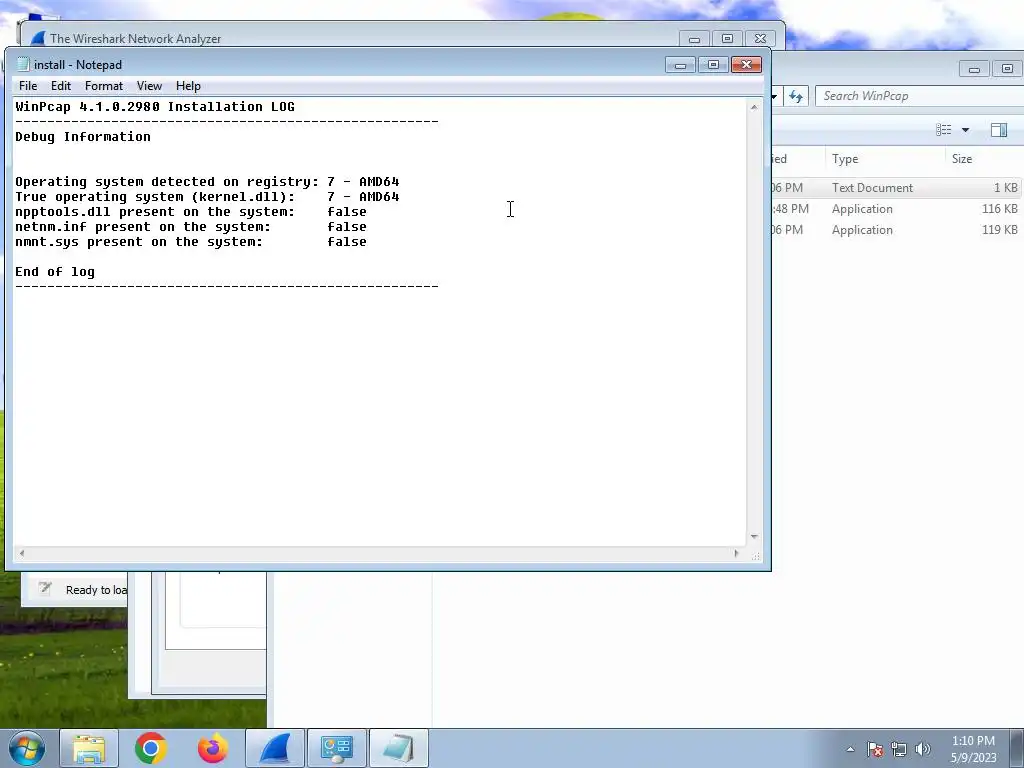Click the network connection tray icon
The height and width of the screenshot is (768, 1024).
click(899, 749)
